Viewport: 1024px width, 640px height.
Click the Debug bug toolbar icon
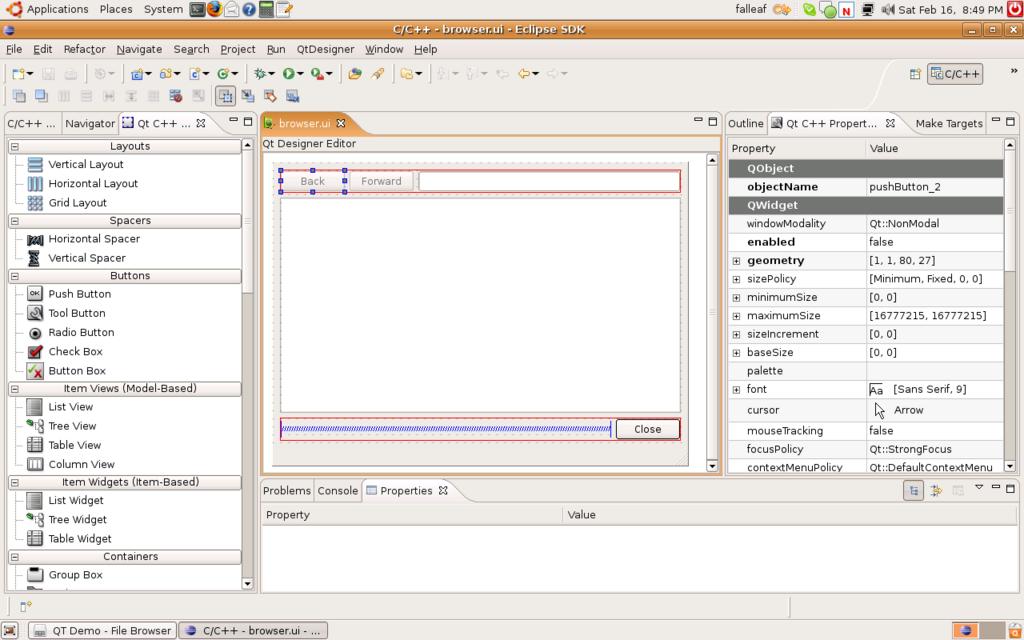tap(259, 73)
